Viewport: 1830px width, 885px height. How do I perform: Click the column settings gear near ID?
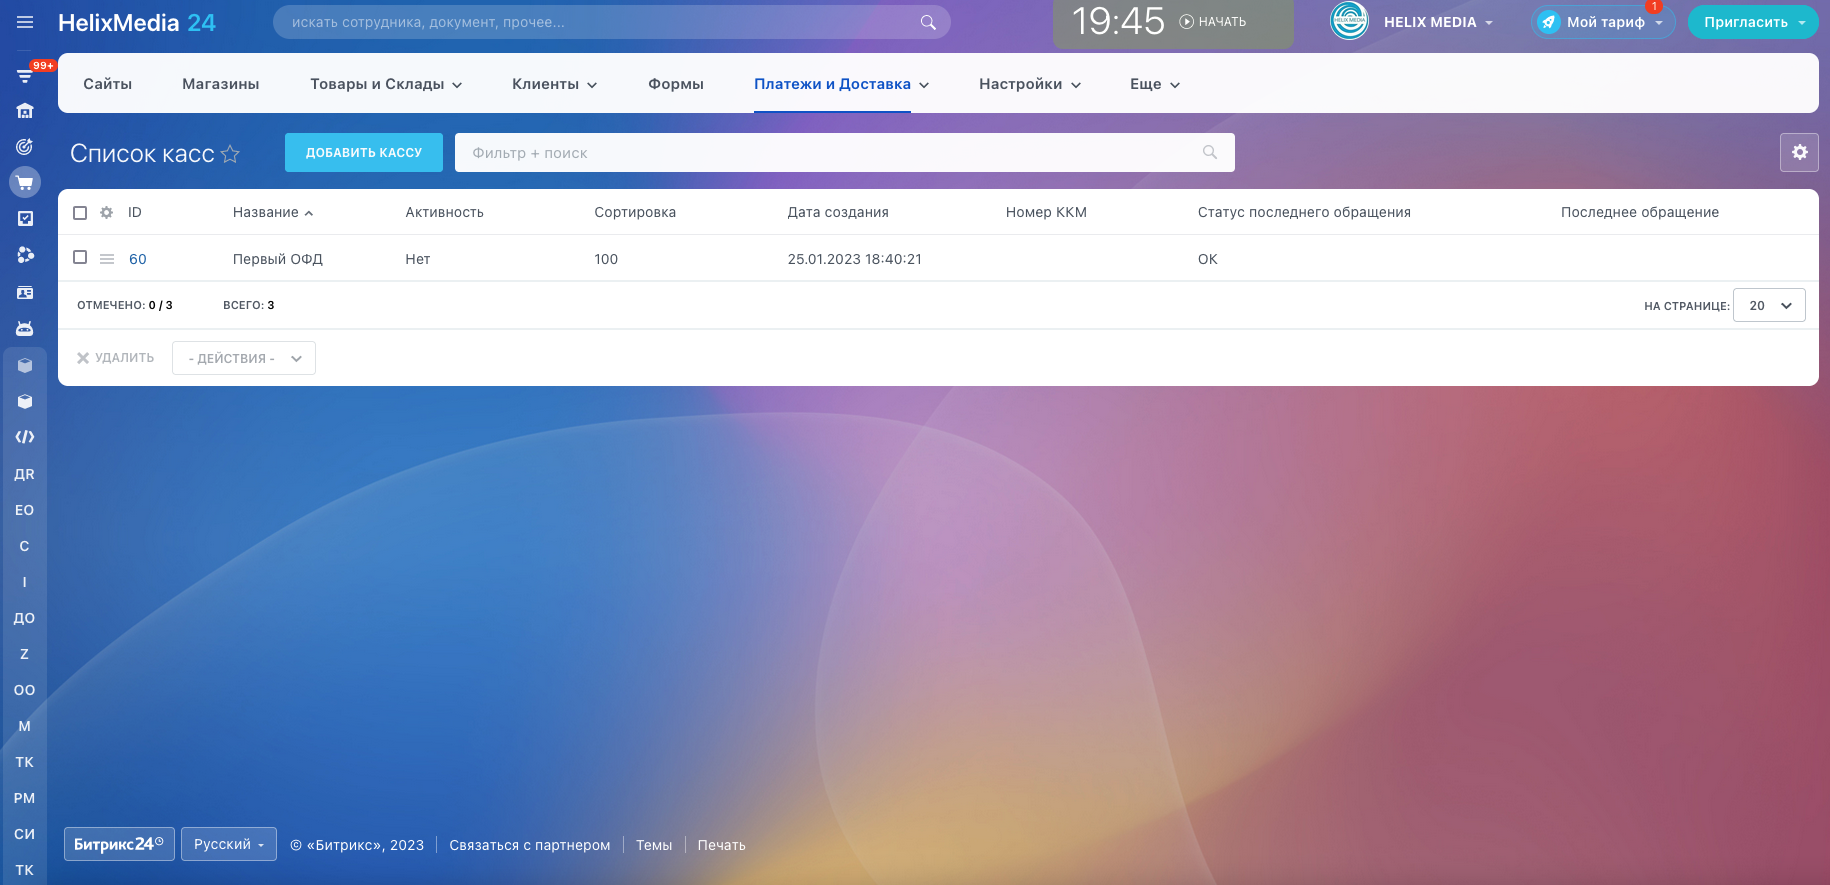point(107,212)
